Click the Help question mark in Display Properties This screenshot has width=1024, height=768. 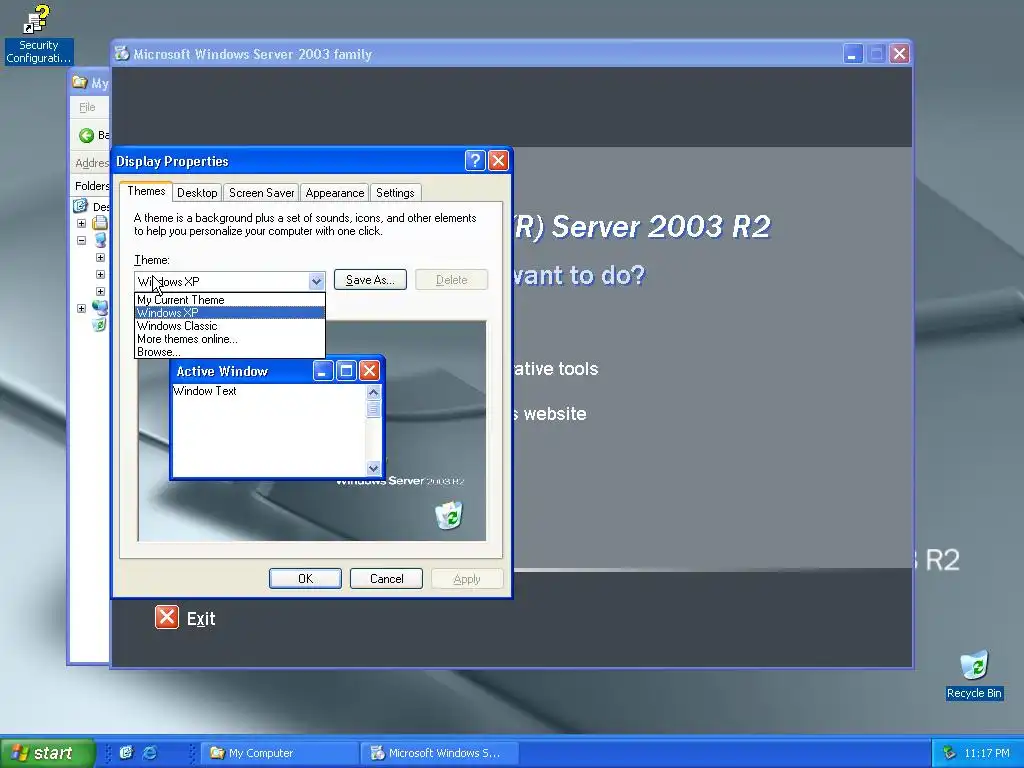point(475,161)
